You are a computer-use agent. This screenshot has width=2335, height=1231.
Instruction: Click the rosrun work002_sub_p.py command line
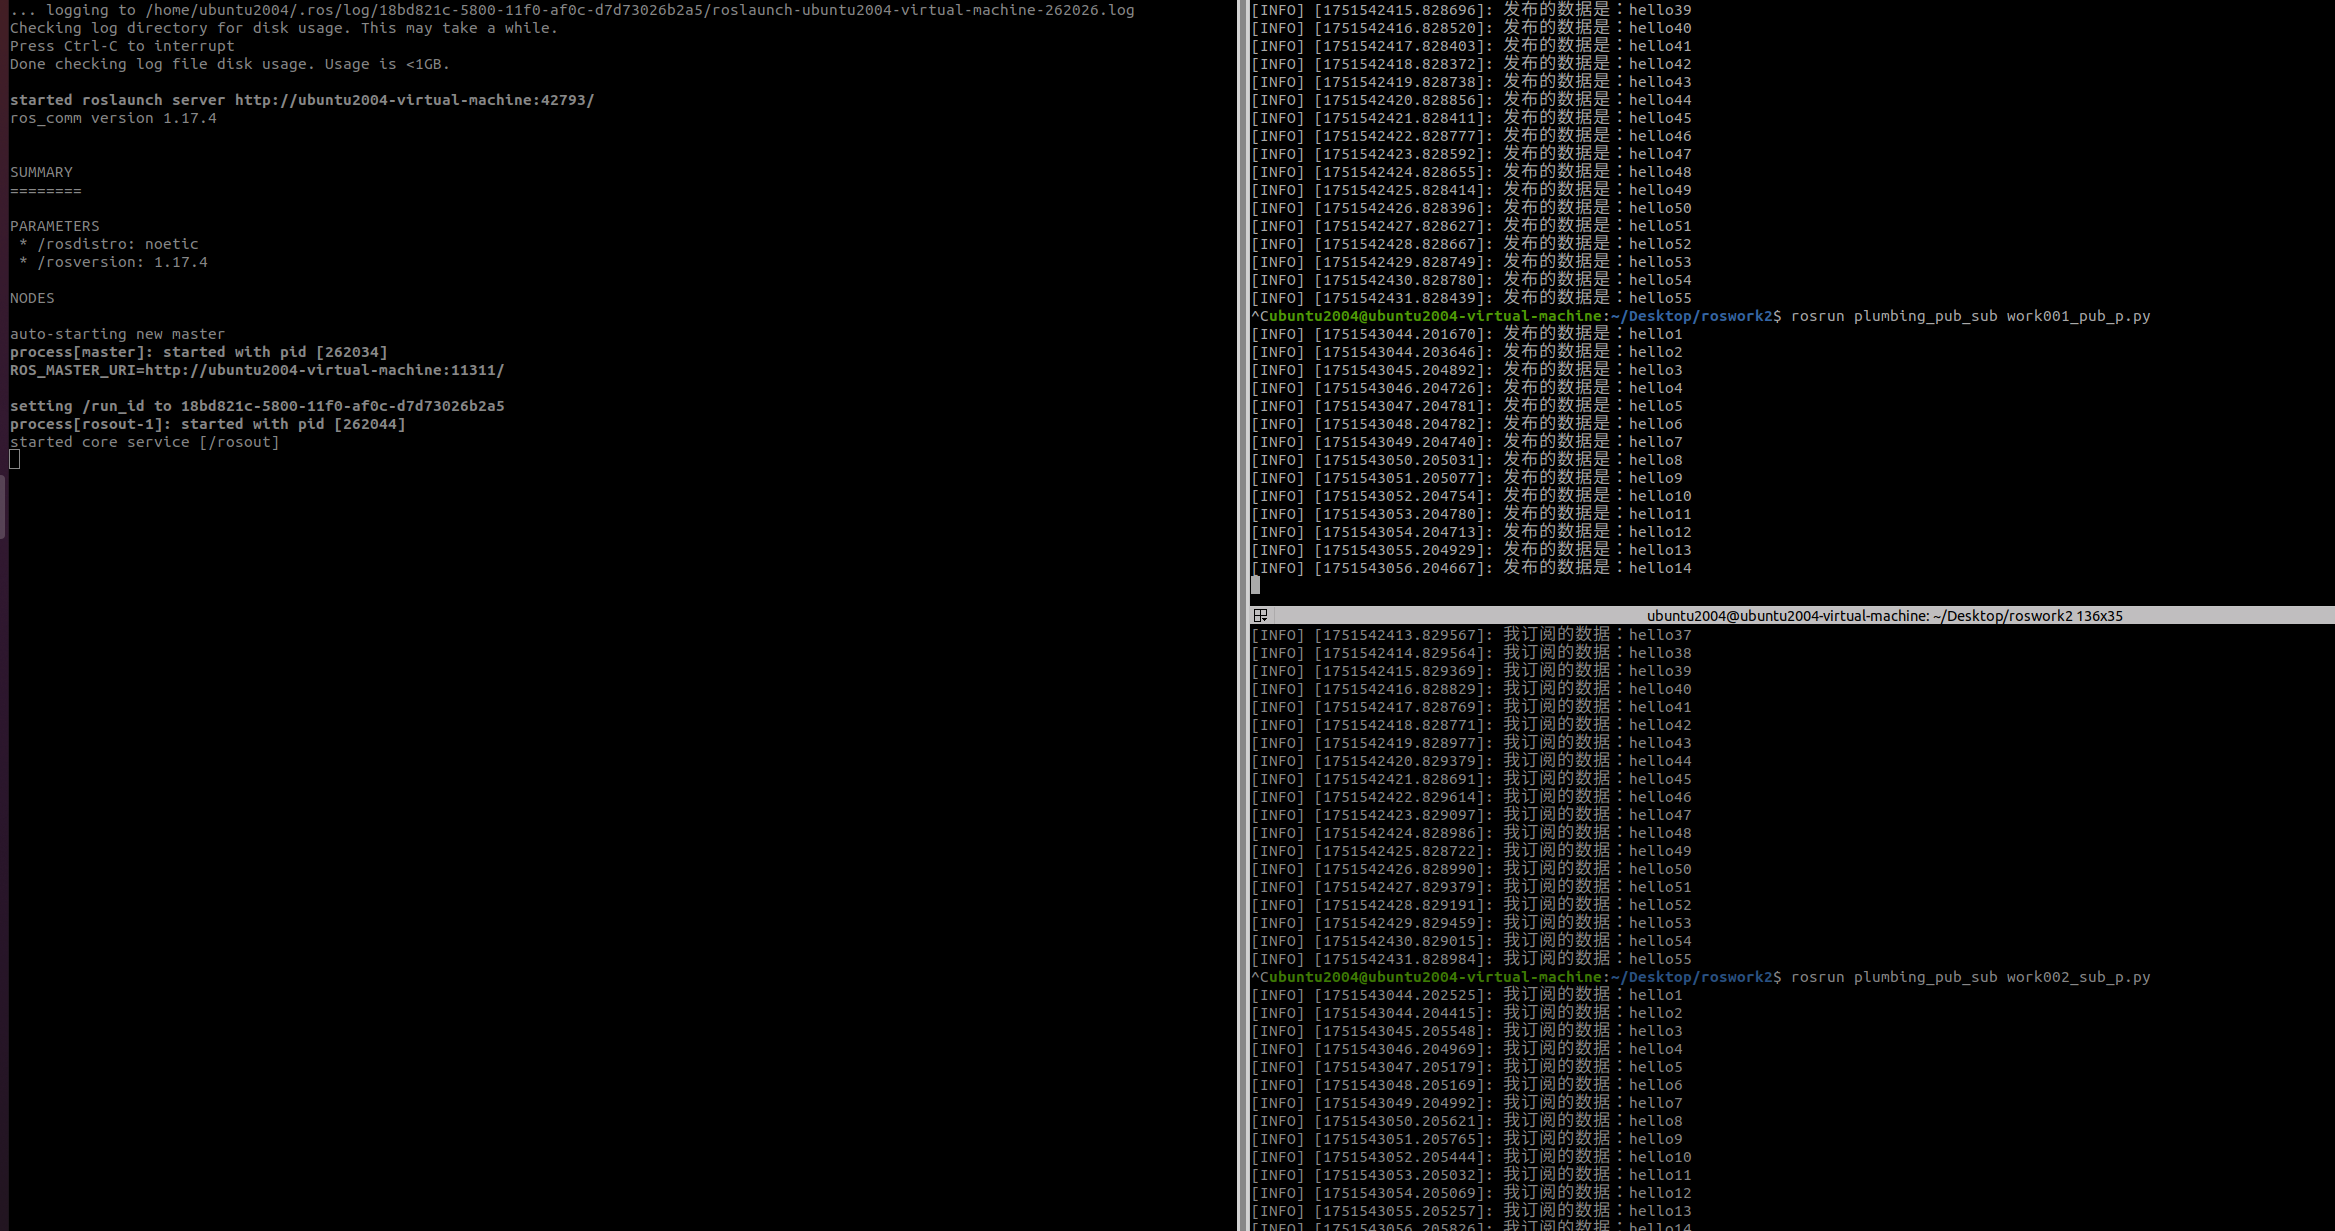click(1969, 977)
